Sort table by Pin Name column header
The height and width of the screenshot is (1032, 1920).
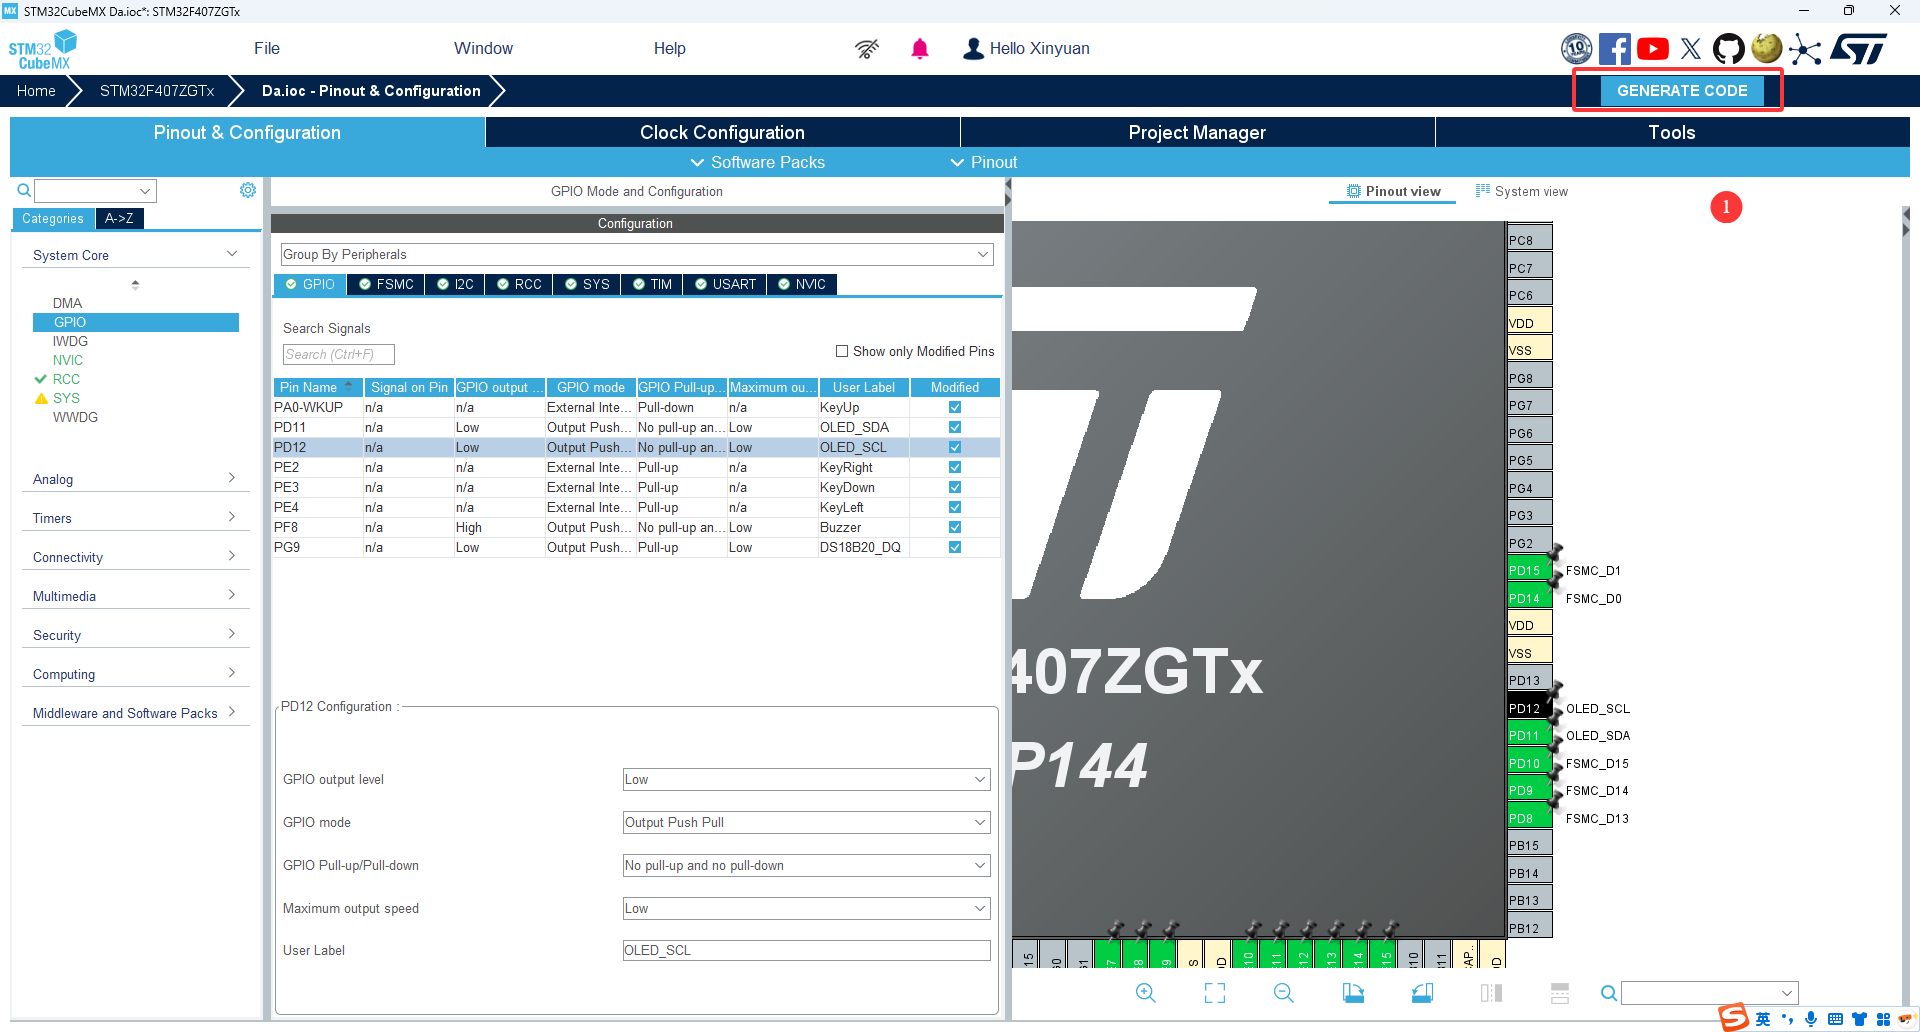pos(317,387)
